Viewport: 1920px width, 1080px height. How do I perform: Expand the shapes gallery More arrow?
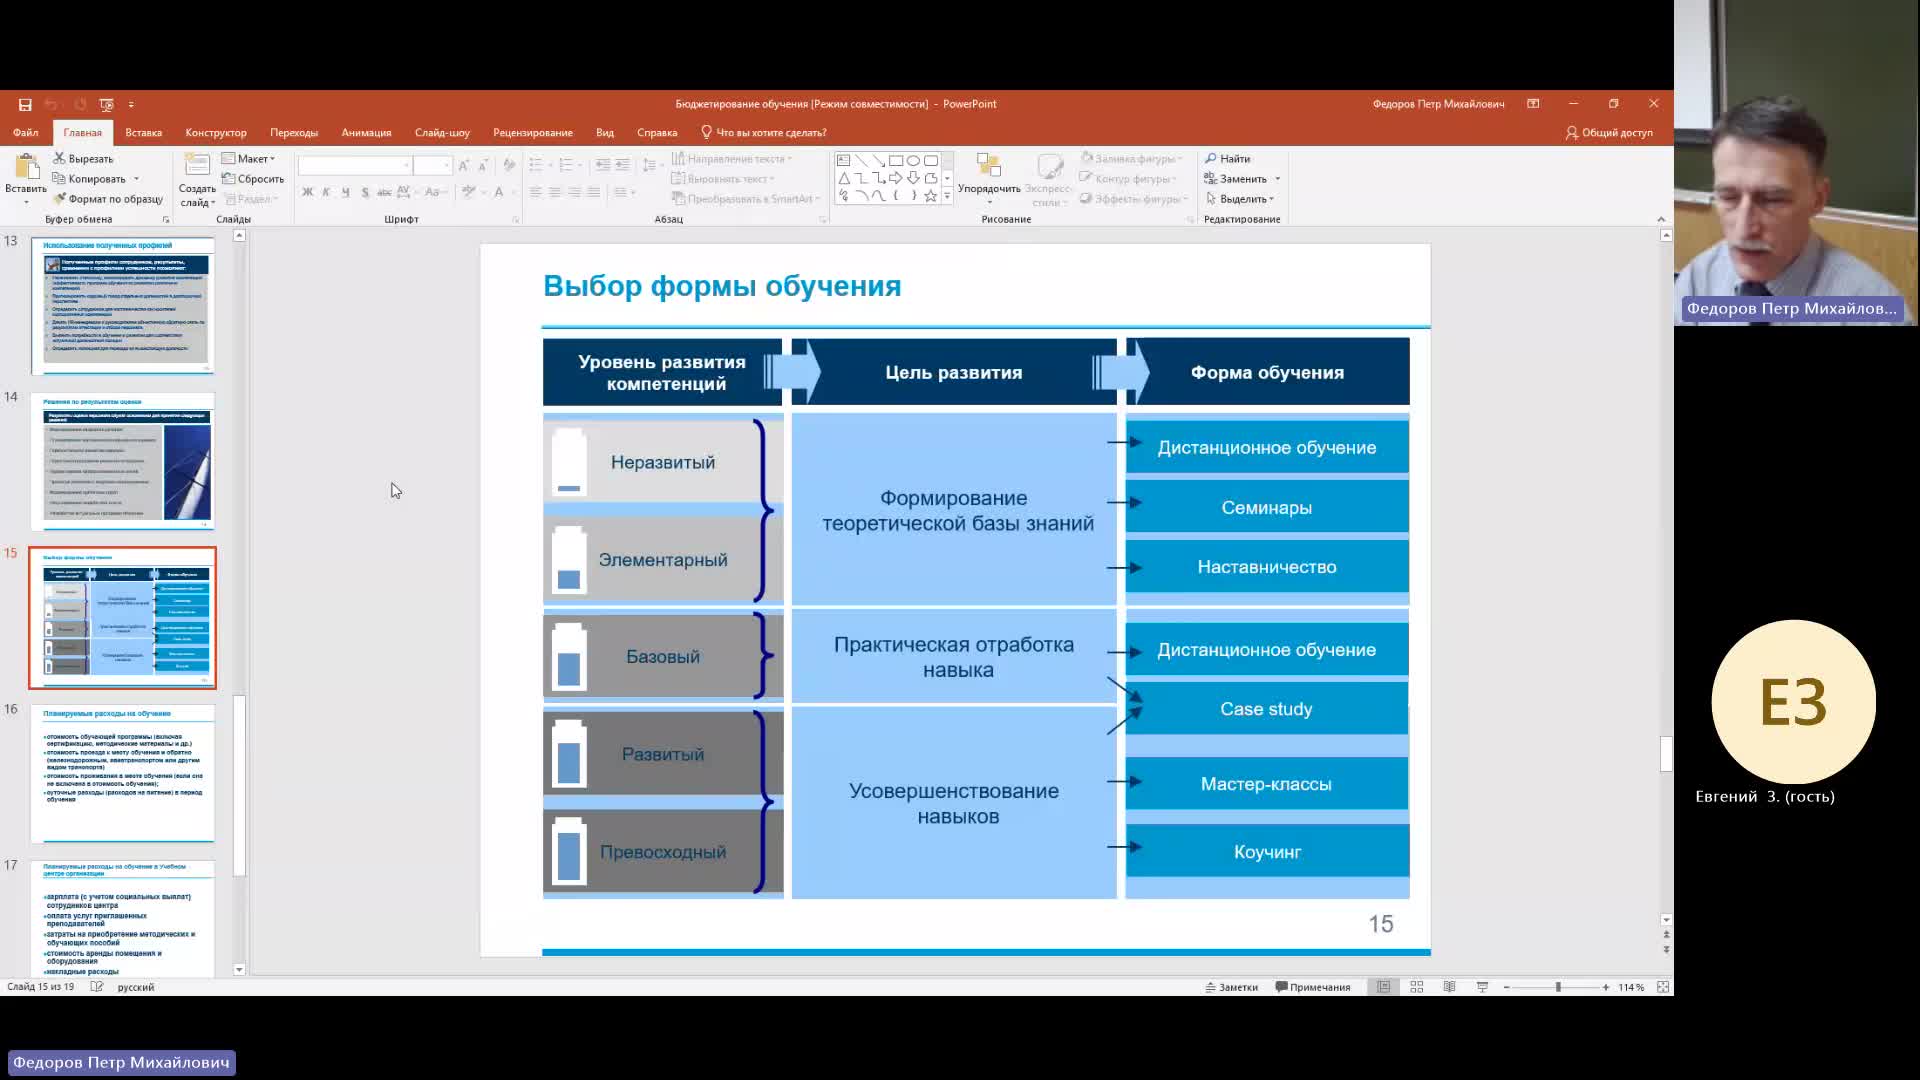947,197
